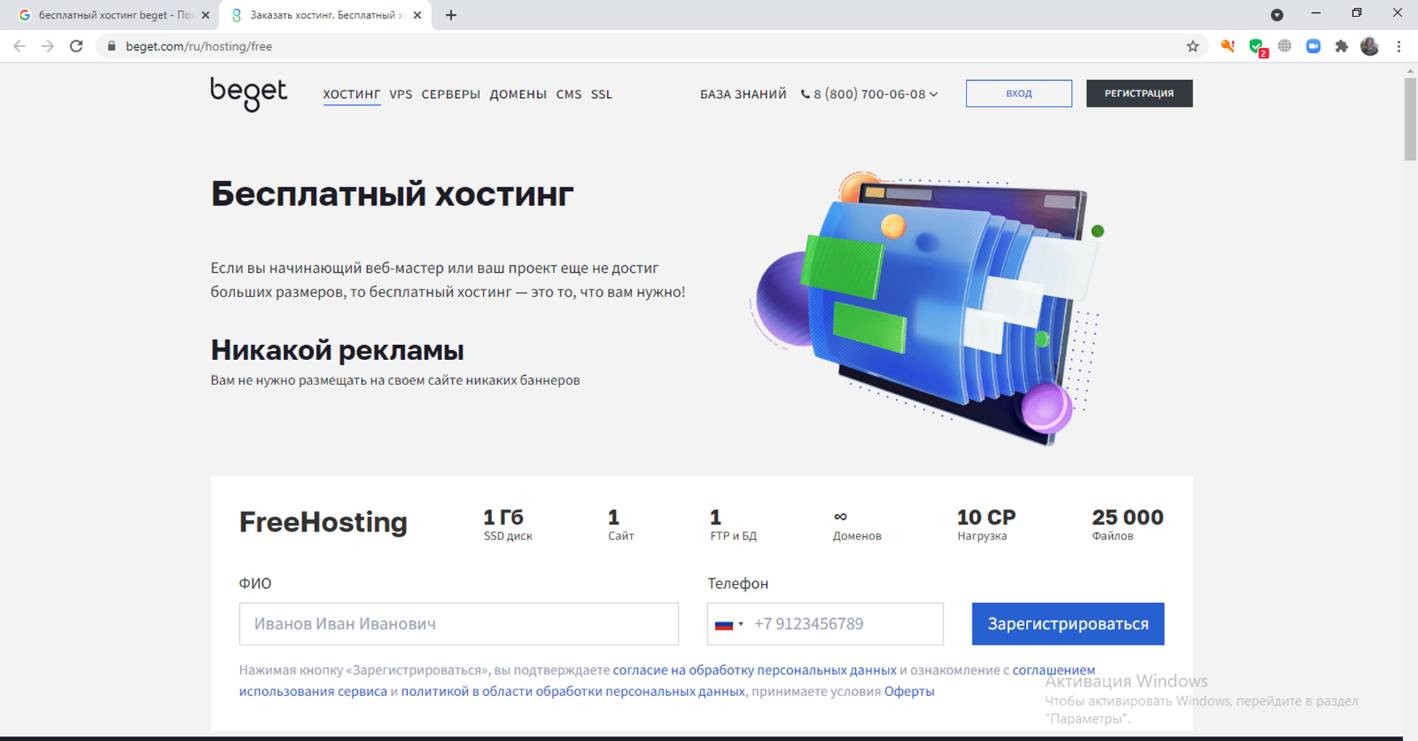Screen dimensions: 1418x741
Task: Bookmark this page with the star icon
Action: click(x=1192, y=46)
